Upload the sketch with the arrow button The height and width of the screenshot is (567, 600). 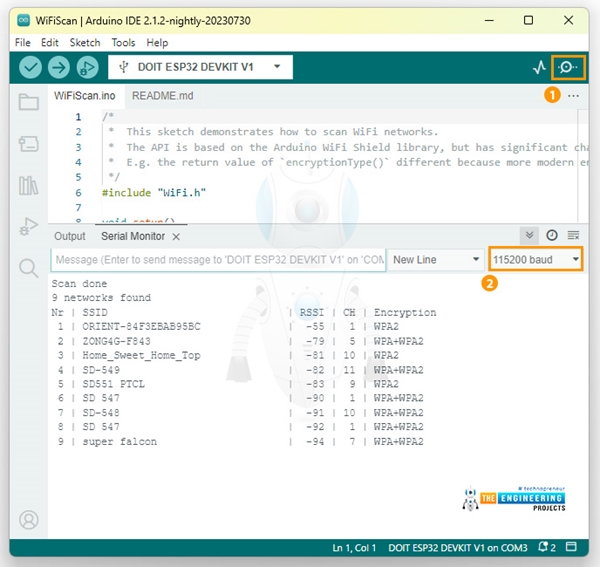(59, 67)
